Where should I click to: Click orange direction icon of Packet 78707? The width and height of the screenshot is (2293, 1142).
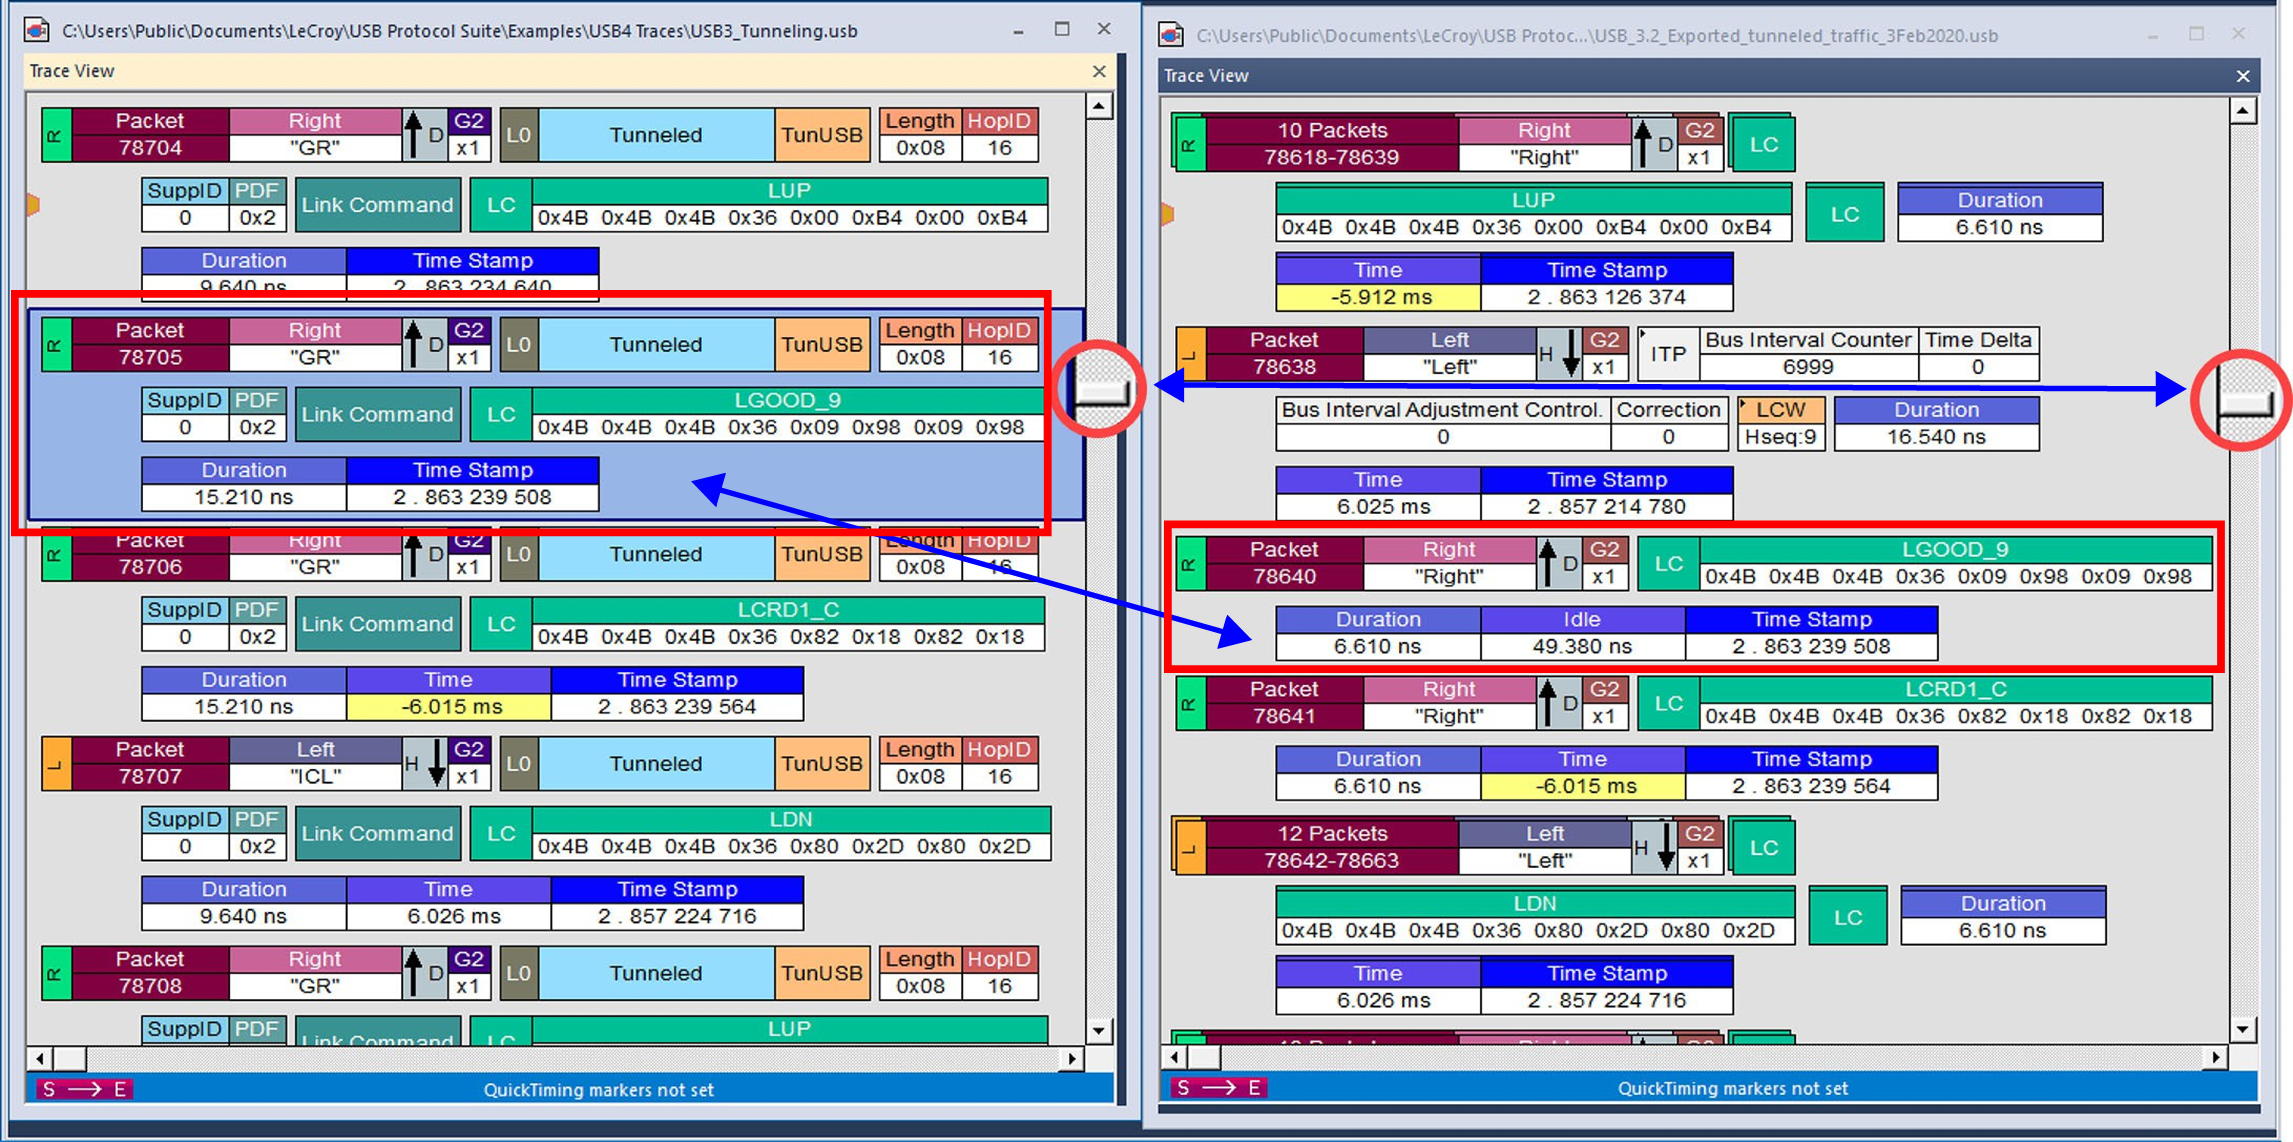[56, 764]
